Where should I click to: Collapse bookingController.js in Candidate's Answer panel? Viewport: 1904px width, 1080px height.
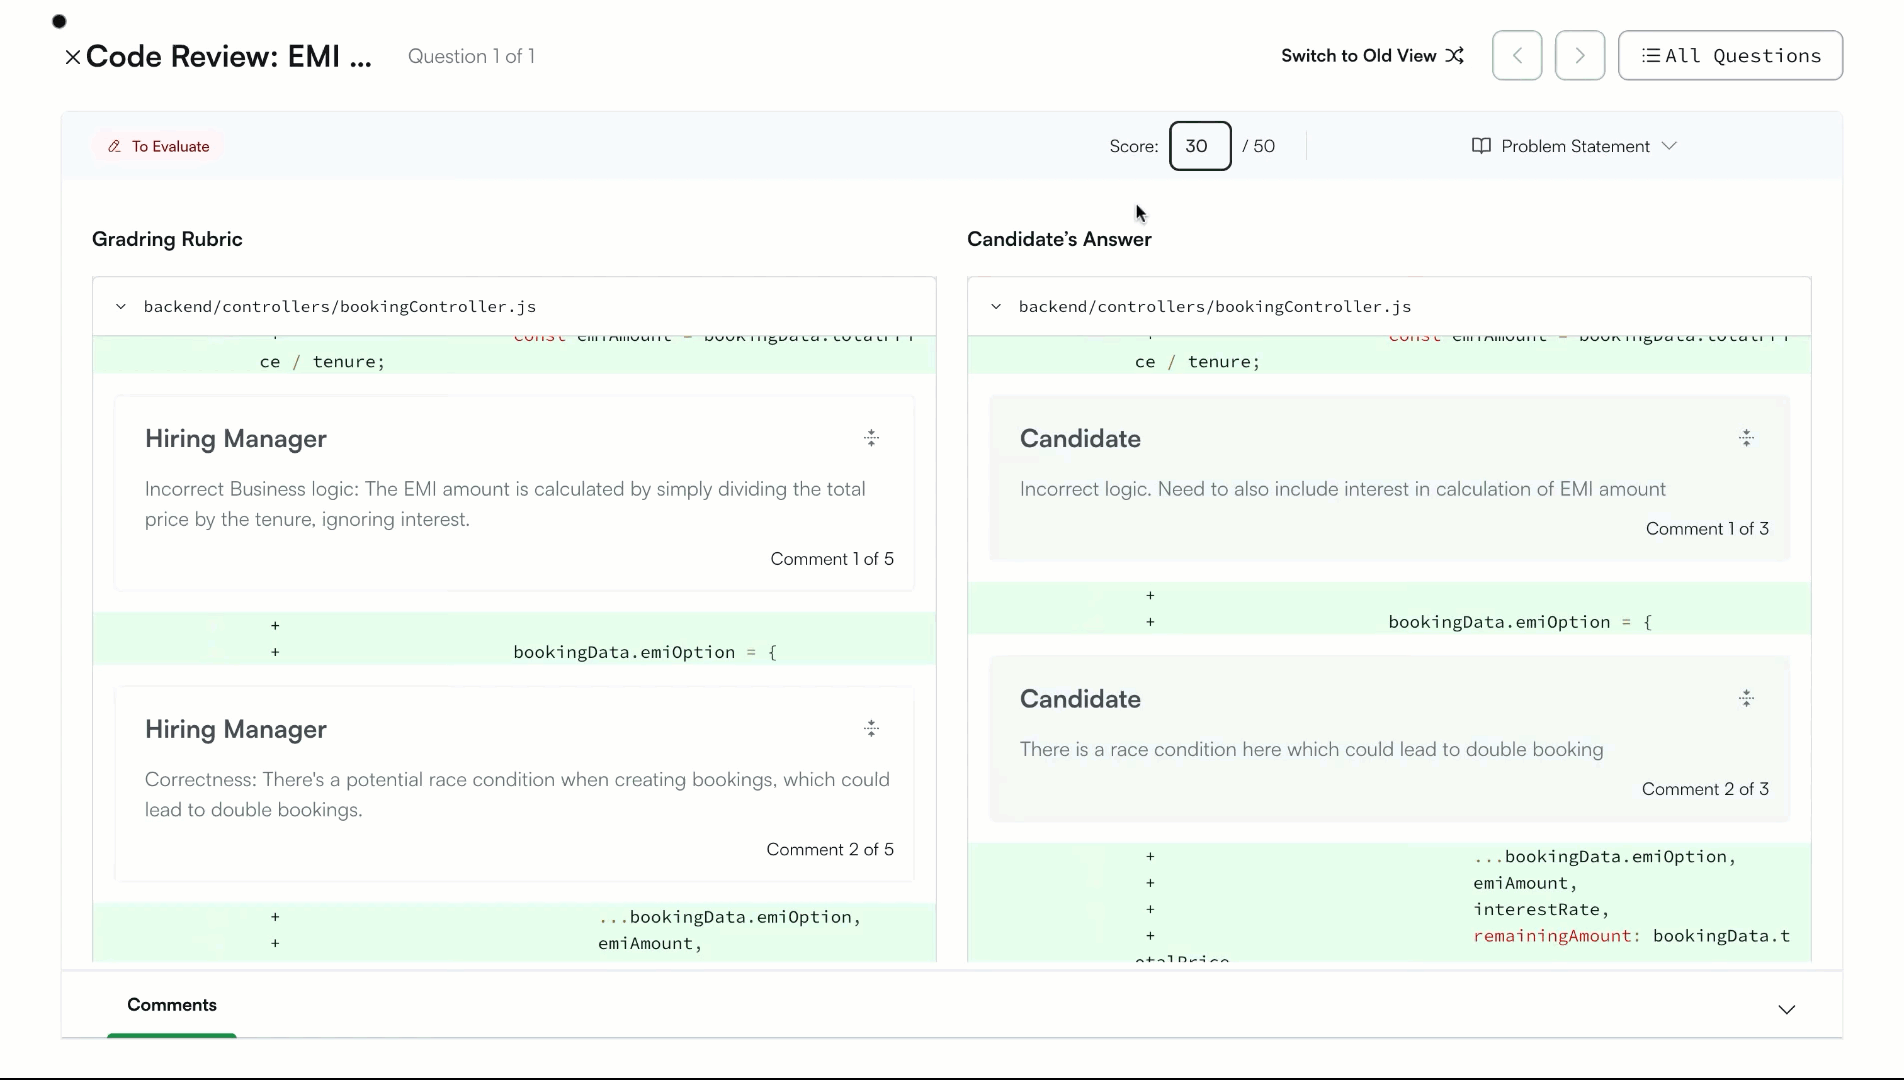tap(995, 306)
